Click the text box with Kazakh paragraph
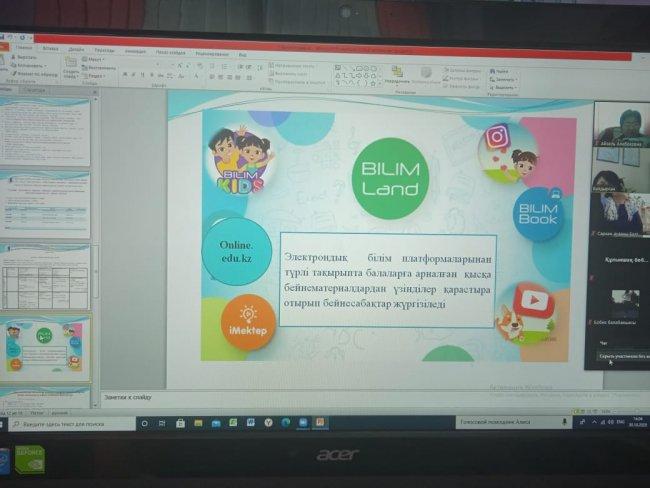 (x=388, y=280)
